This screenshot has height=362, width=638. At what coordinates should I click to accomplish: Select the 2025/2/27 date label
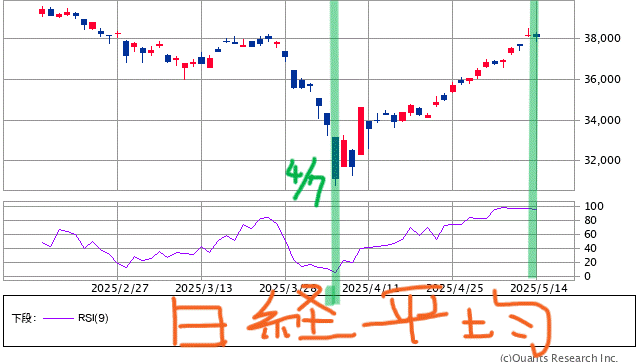120,288
